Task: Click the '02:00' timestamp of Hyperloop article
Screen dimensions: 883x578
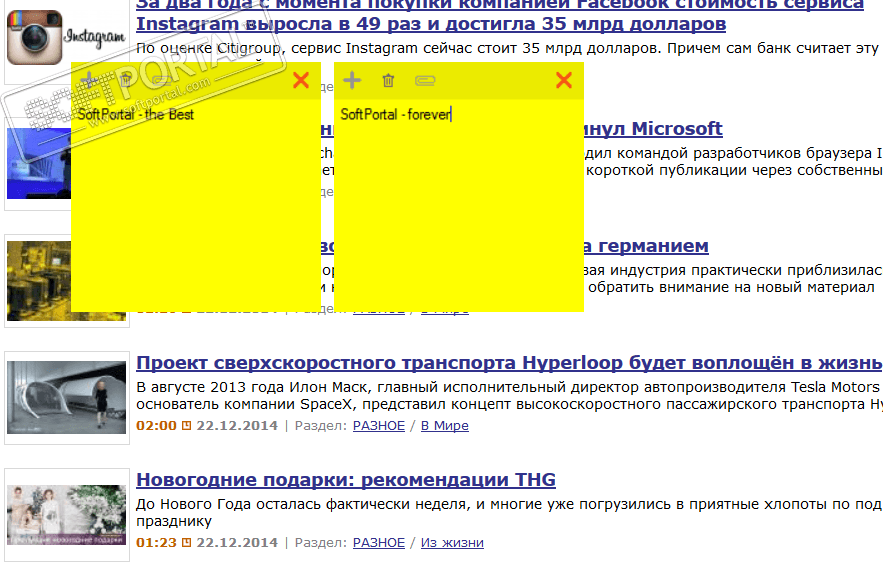Action: [156, 426]
